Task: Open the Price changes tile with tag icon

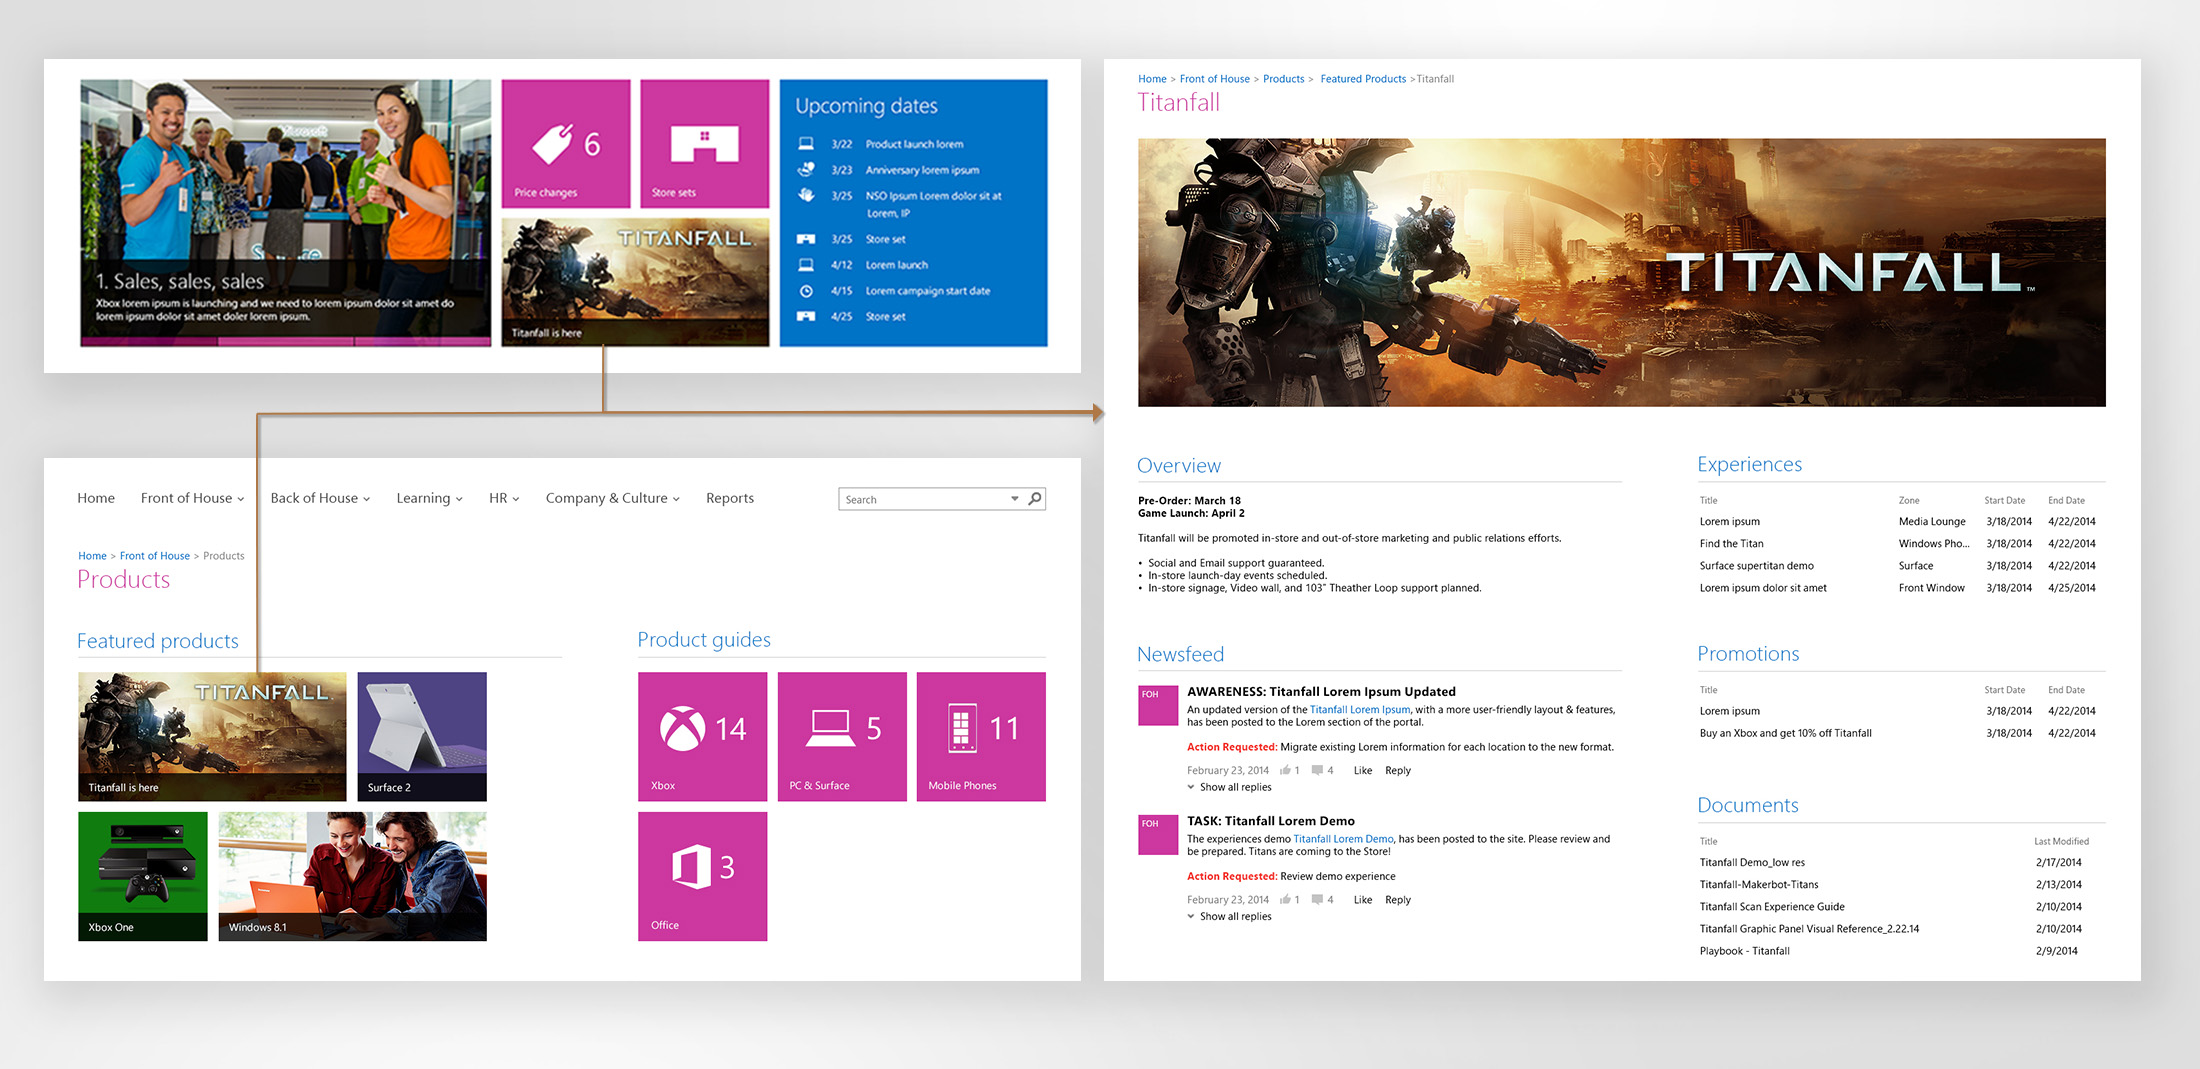Action: coord(566,143)
